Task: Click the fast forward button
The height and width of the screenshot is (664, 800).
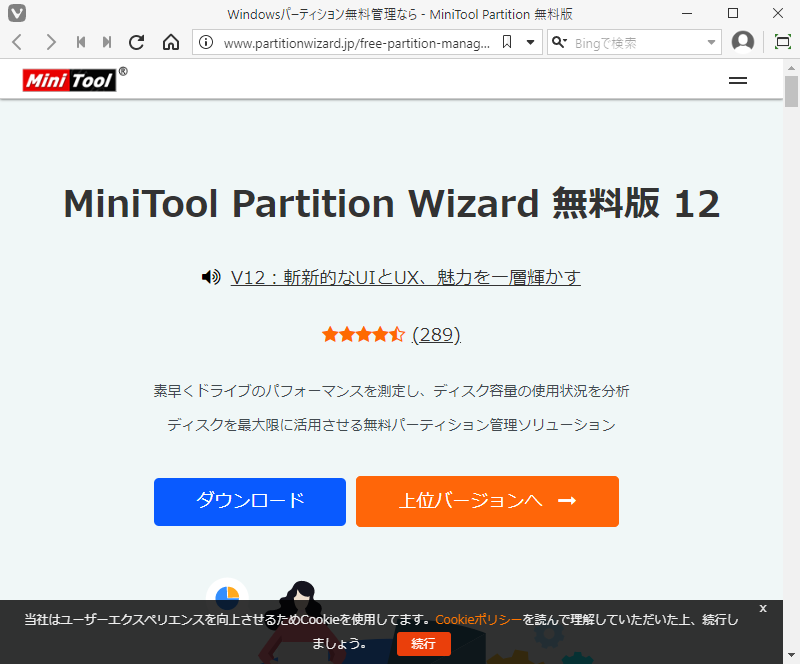Action: coord(107,42)
